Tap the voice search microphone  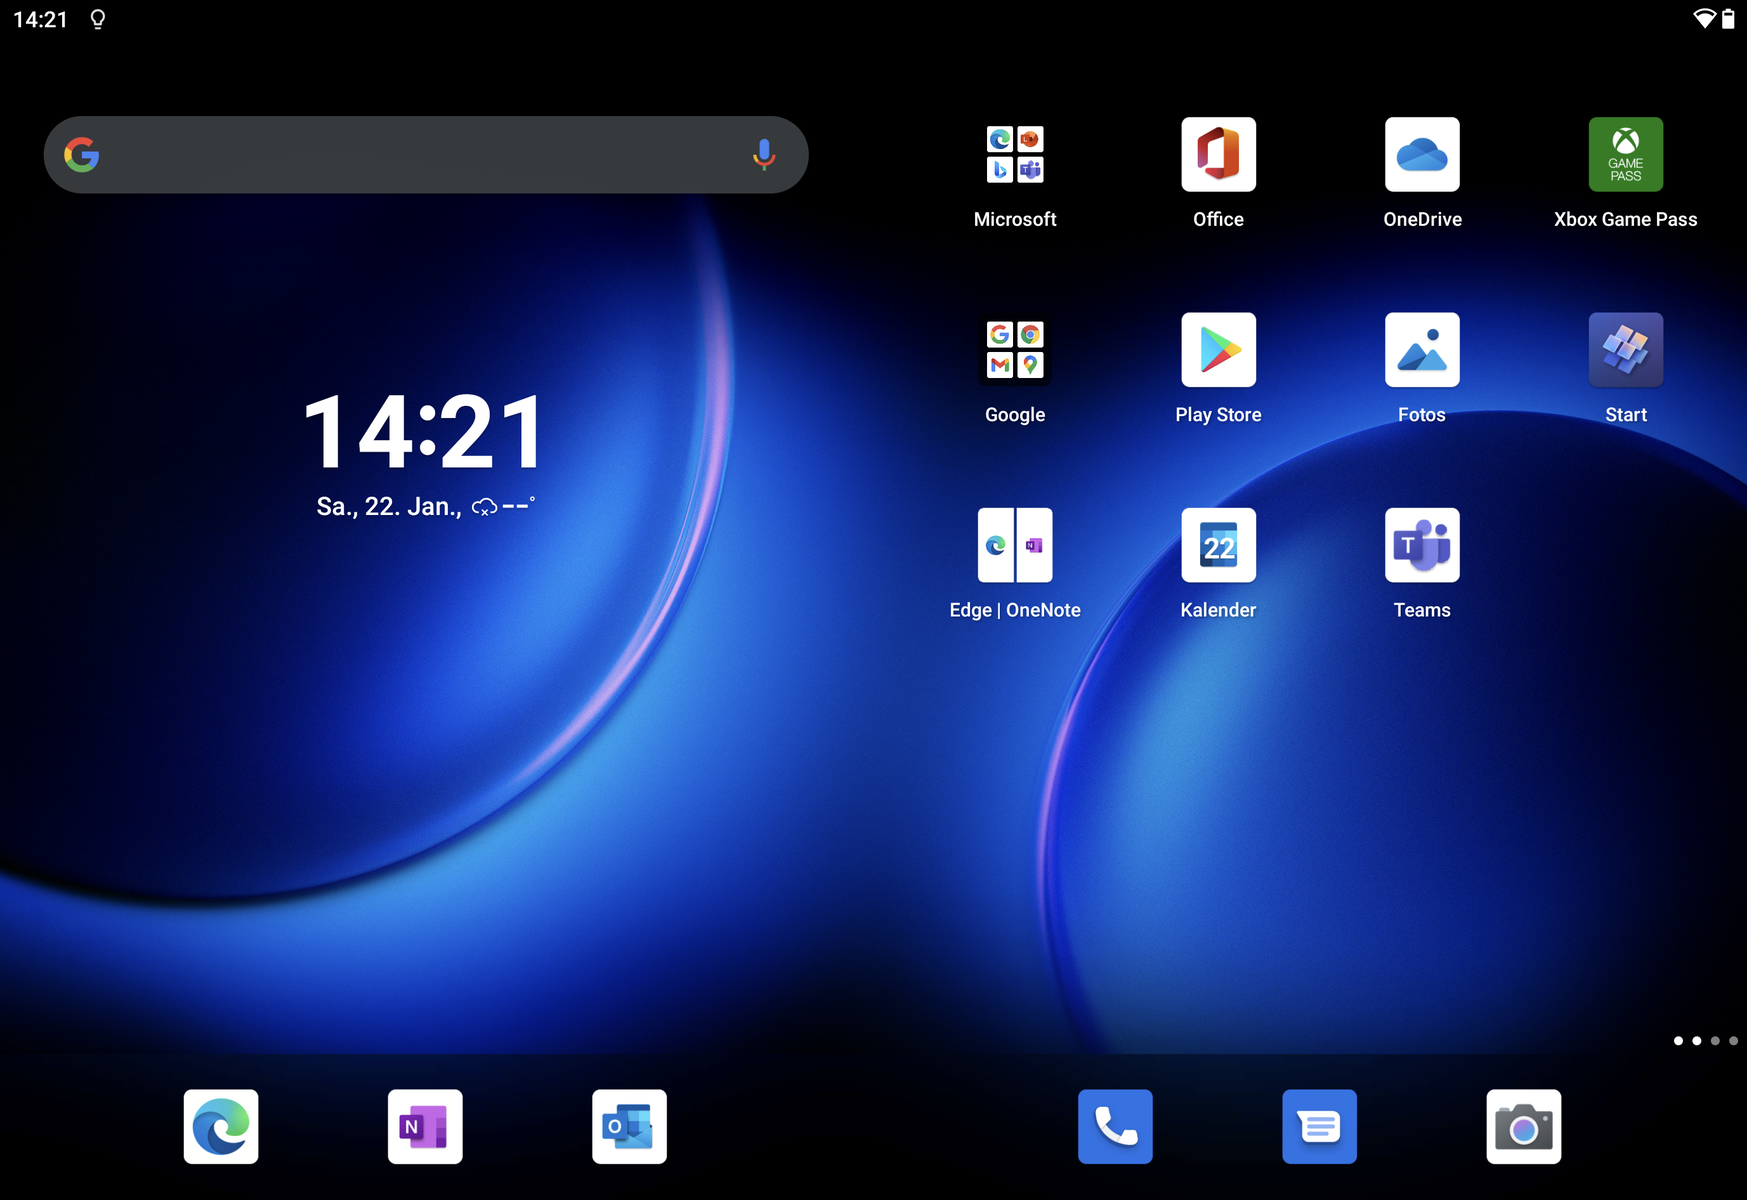pos(764,155)
